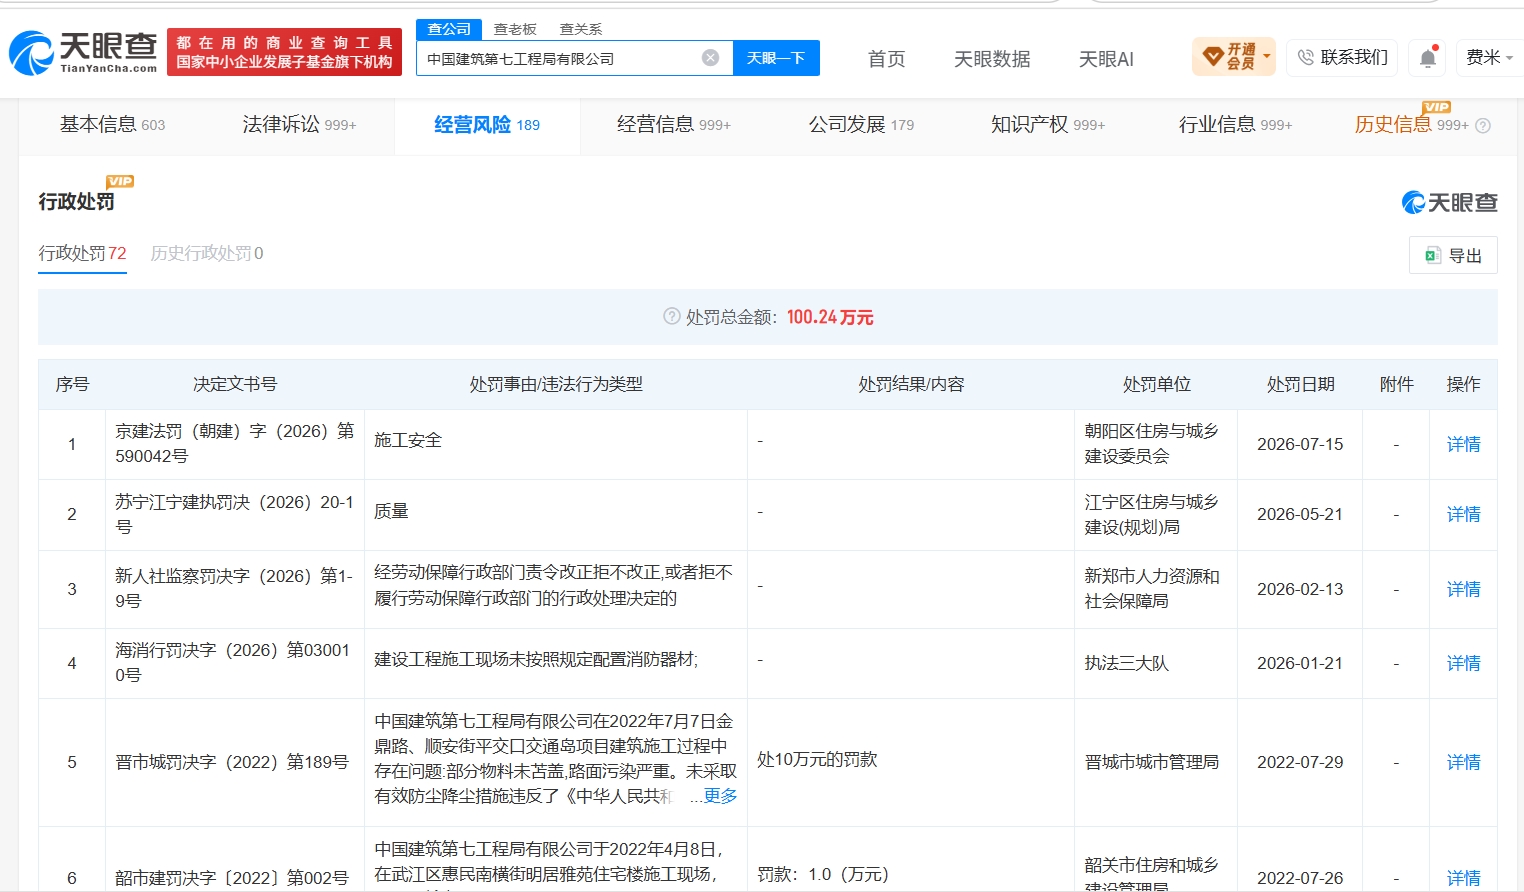Open 详情 for the 韶市建罚决字 row
1524x892 pixels.
(x=1463, y=877)
